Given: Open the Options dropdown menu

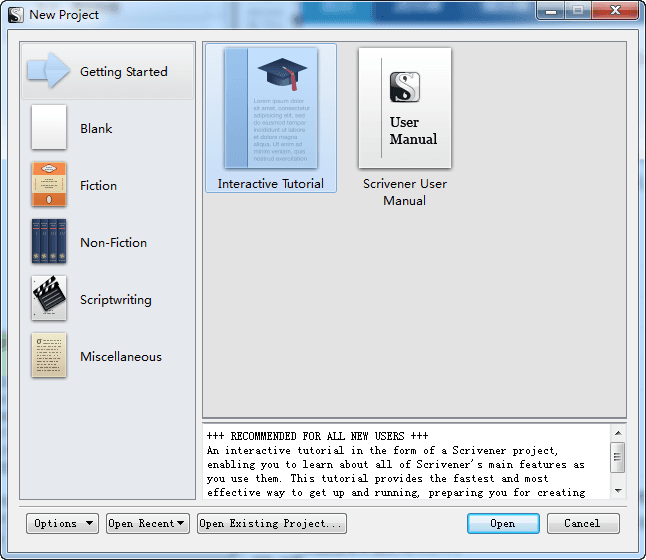Looking at the screenshot, I should 62,523.
